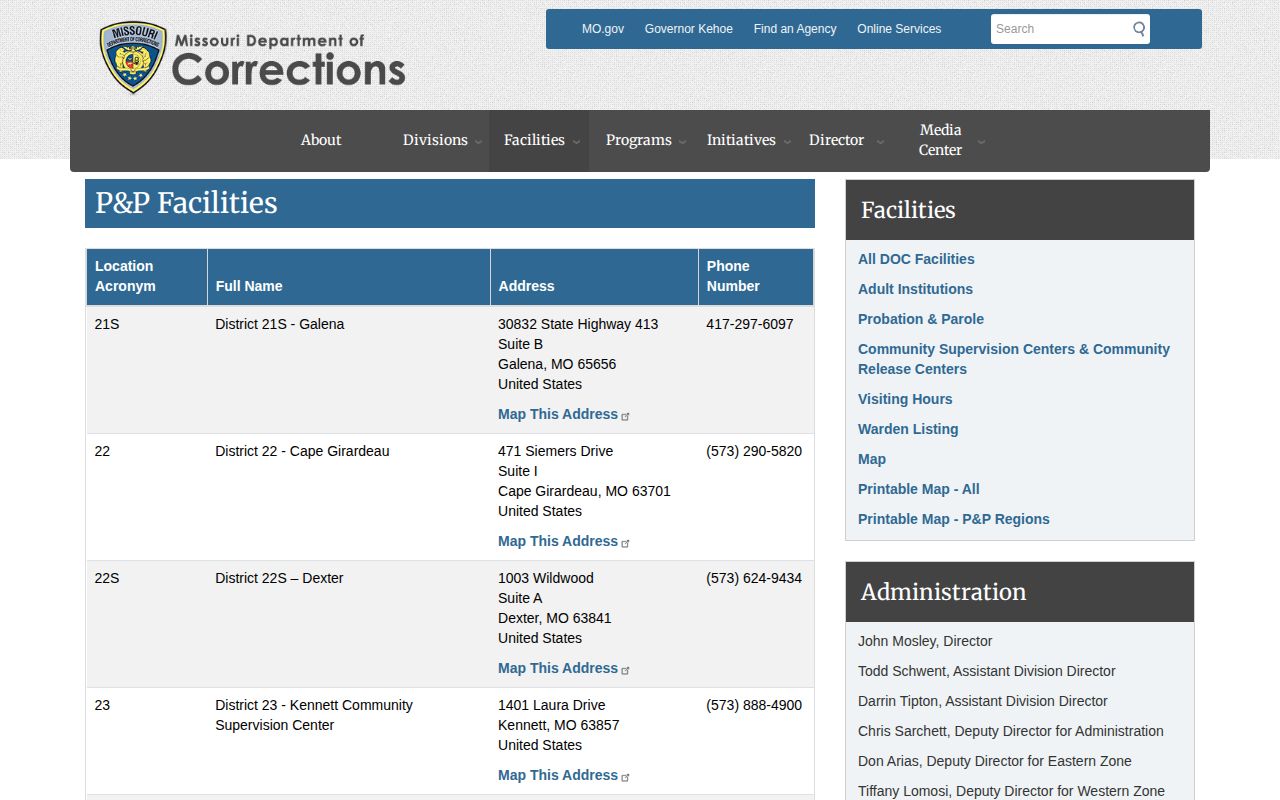Open Printable Map - P&P Regions link
Viewport: 1280px width, 800px height.
(x=954, y=519)
